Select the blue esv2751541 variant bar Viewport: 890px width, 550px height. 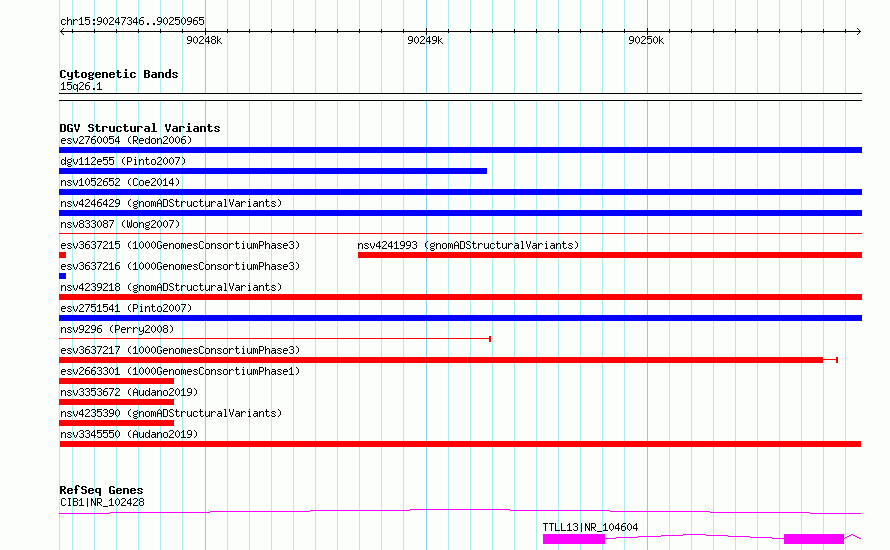point(460,318)
